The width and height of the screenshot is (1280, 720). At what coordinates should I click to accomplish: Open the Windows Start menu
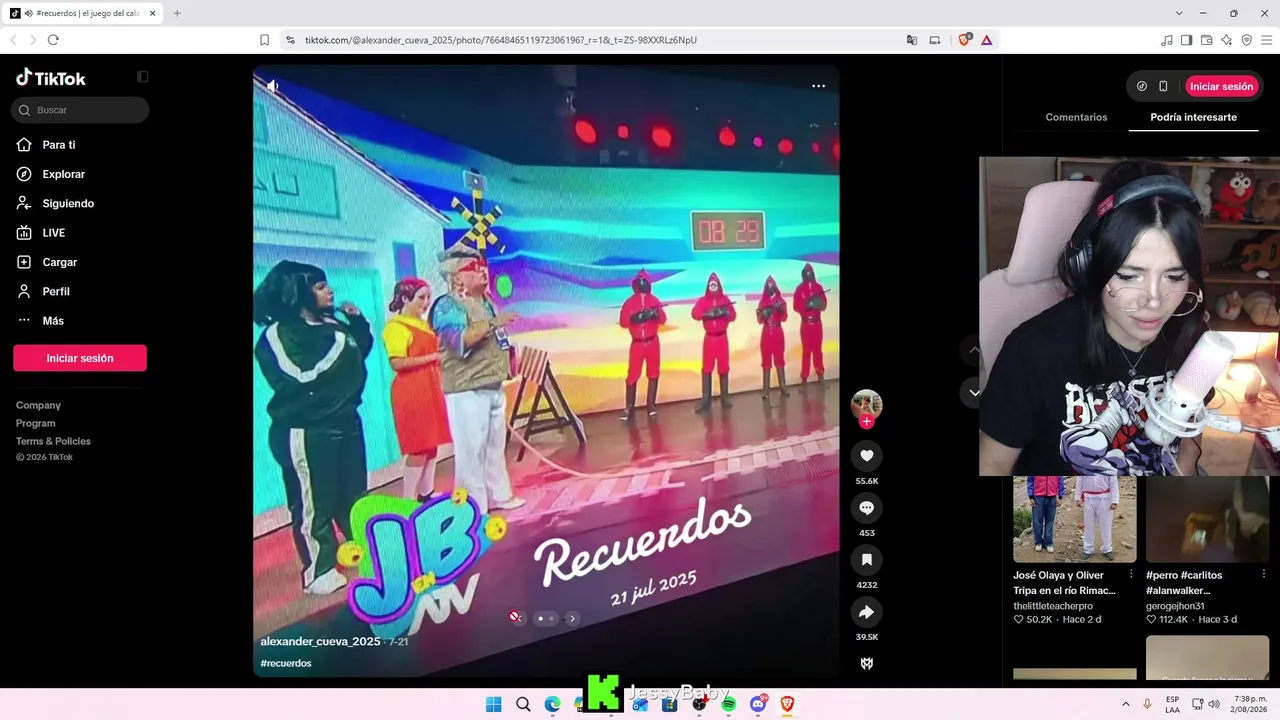[x=493, y=704]
